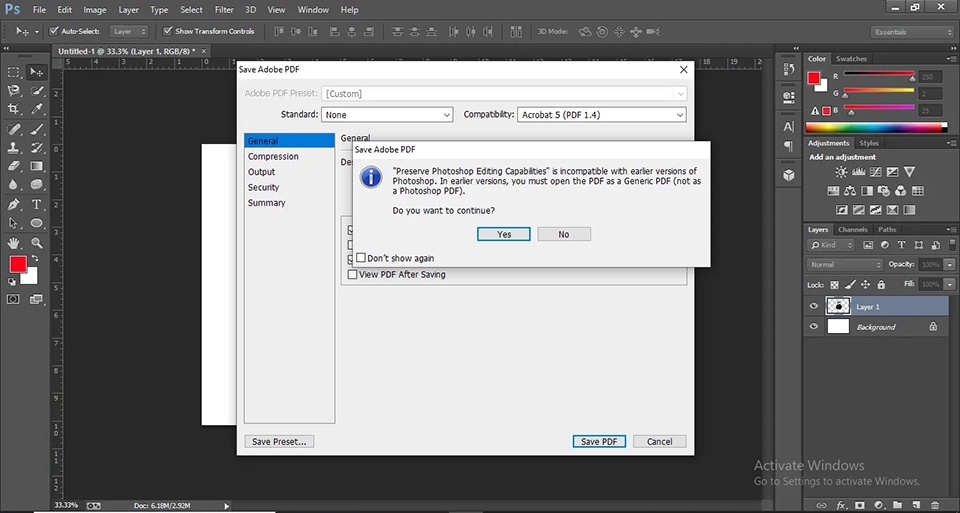Open the Opacity slider dropdown arrow
The image size is (960, 513).
click(x=950, y=264)
